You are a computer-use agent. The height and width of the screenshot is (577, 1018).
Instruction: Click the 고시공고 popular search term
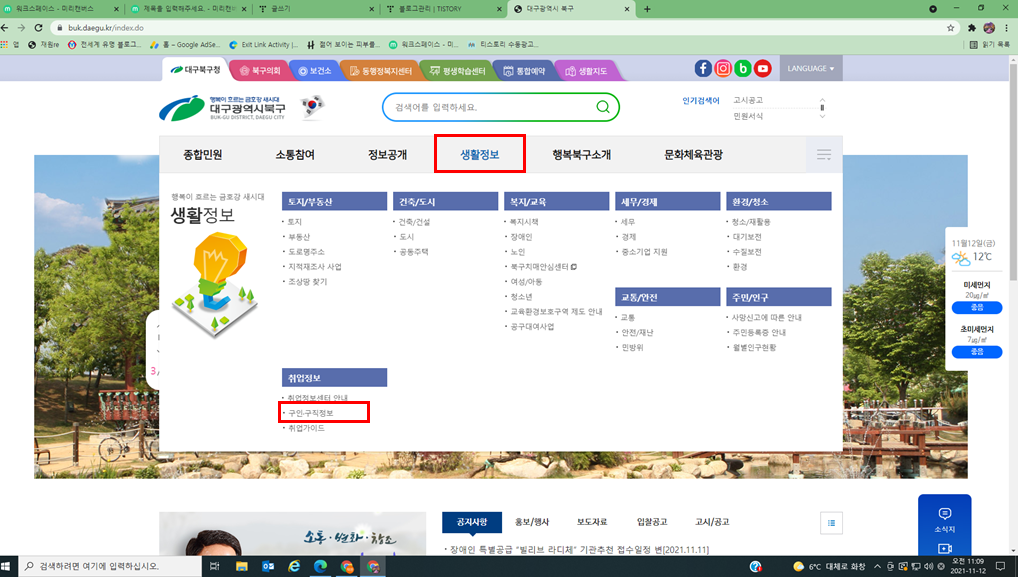pyautogui.click(x=748, y=100)
